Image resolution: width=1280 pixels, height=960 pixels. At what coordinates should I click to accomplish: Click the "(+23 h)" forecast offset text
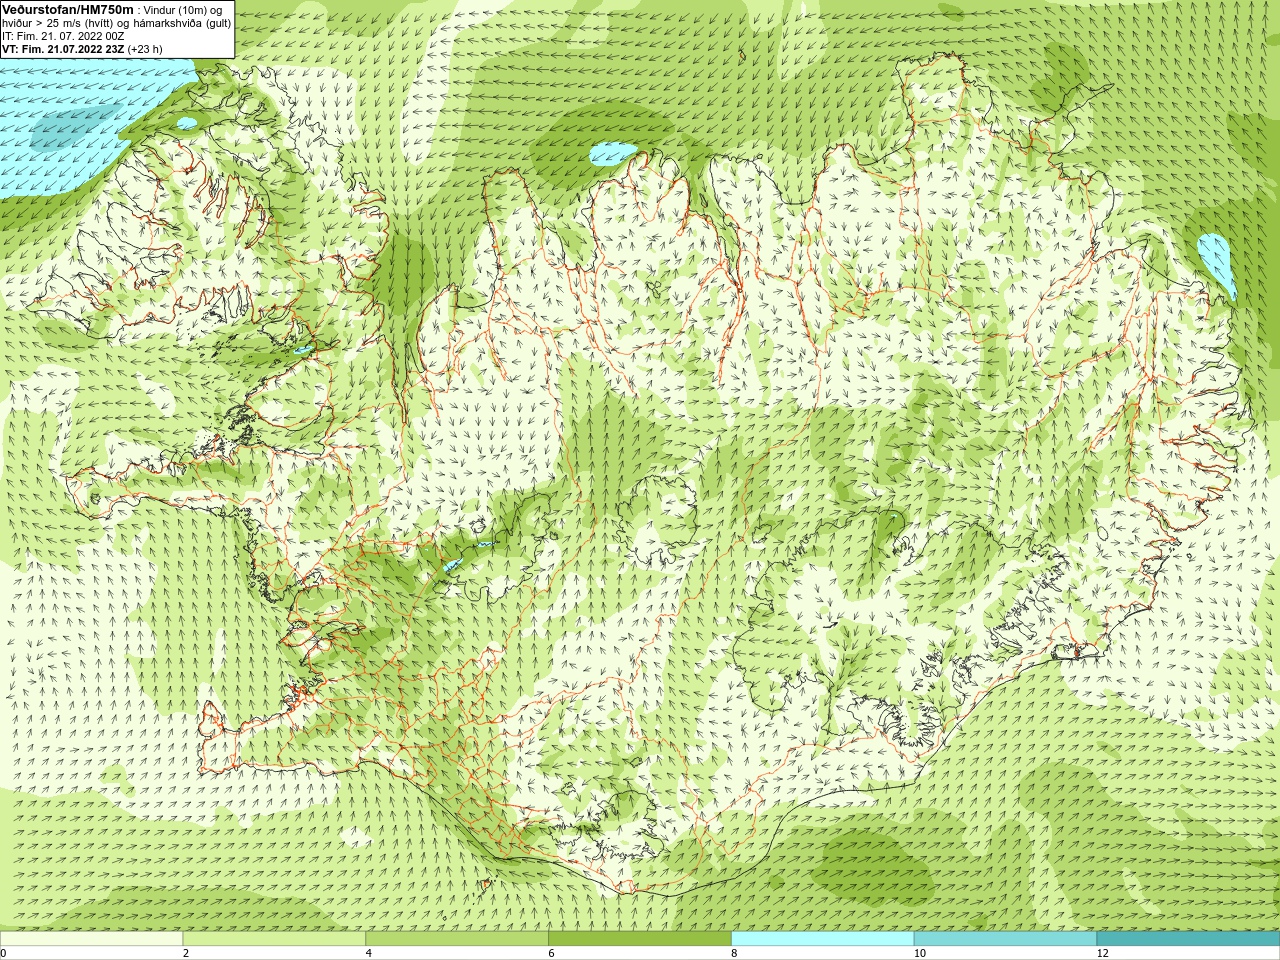click(x=144, y=48)
